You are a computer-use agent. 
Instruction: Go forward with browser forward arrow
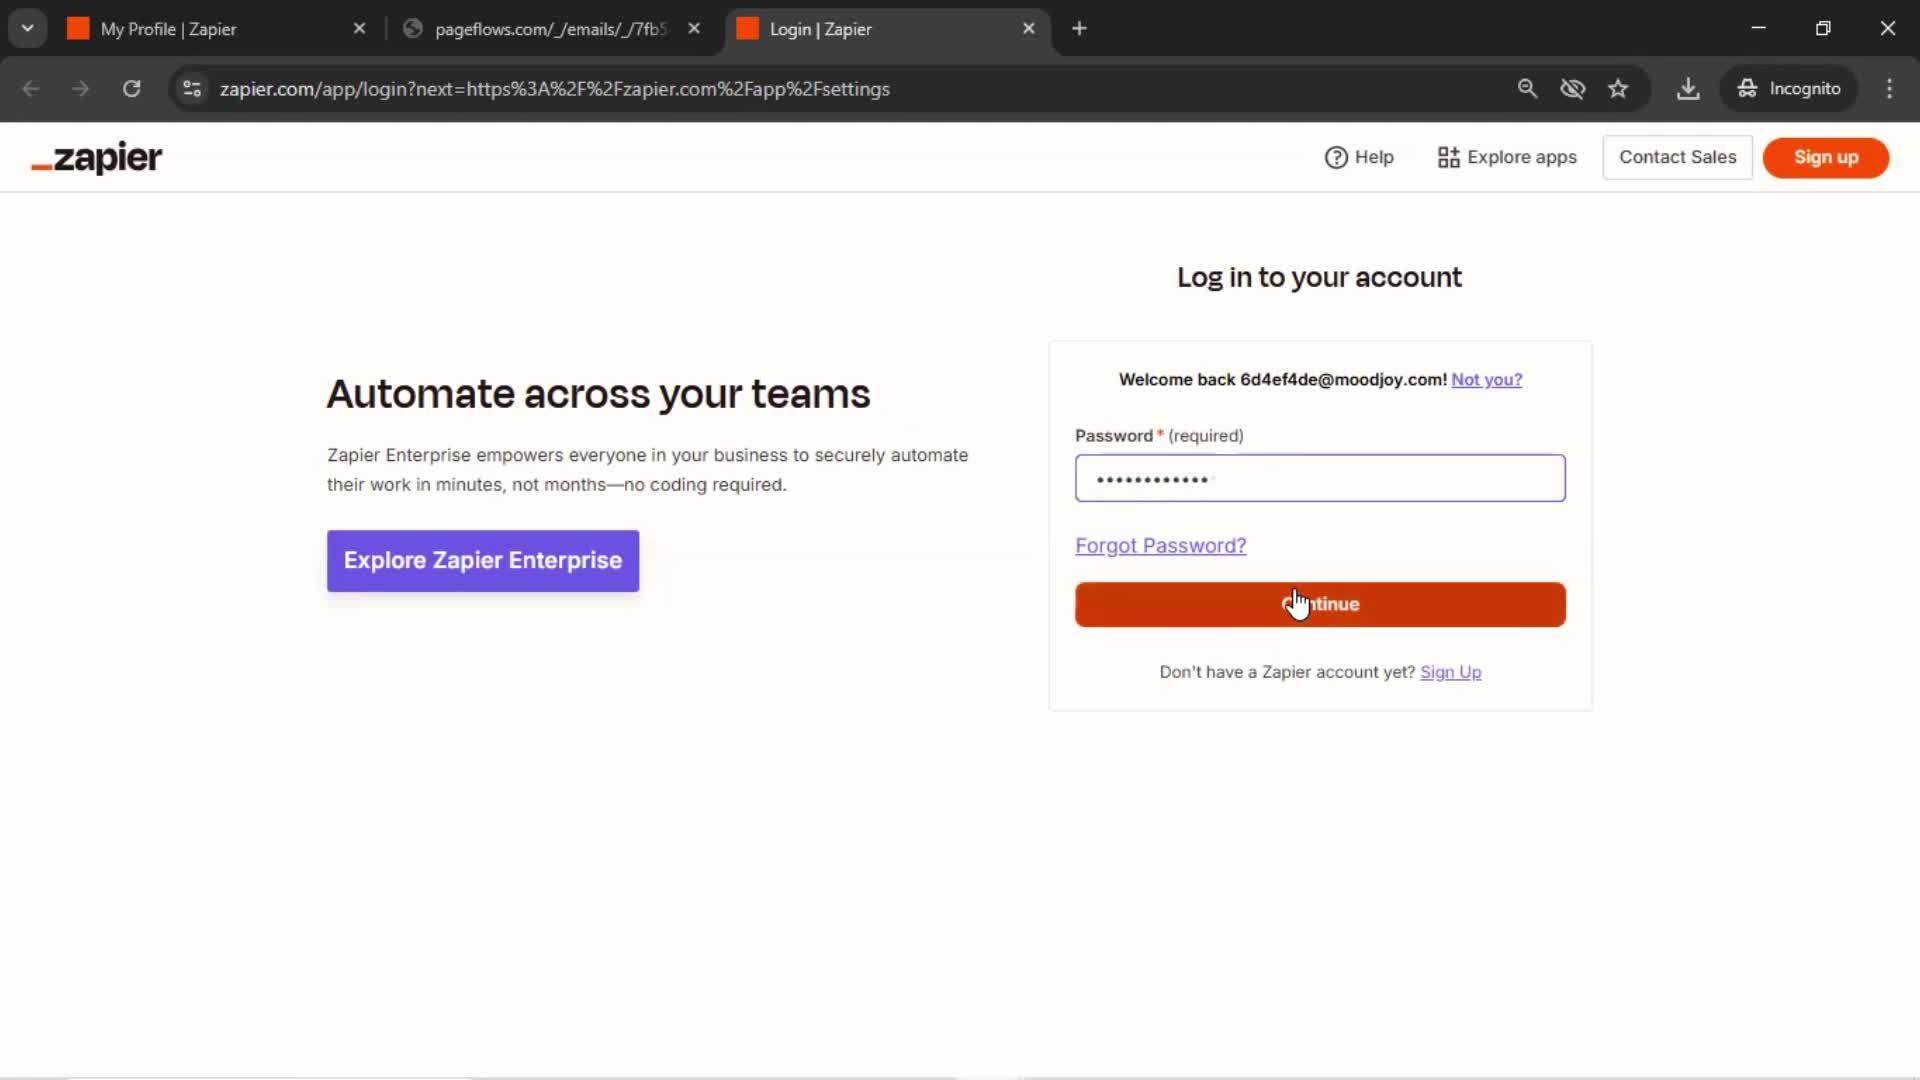tap(81, 89)
